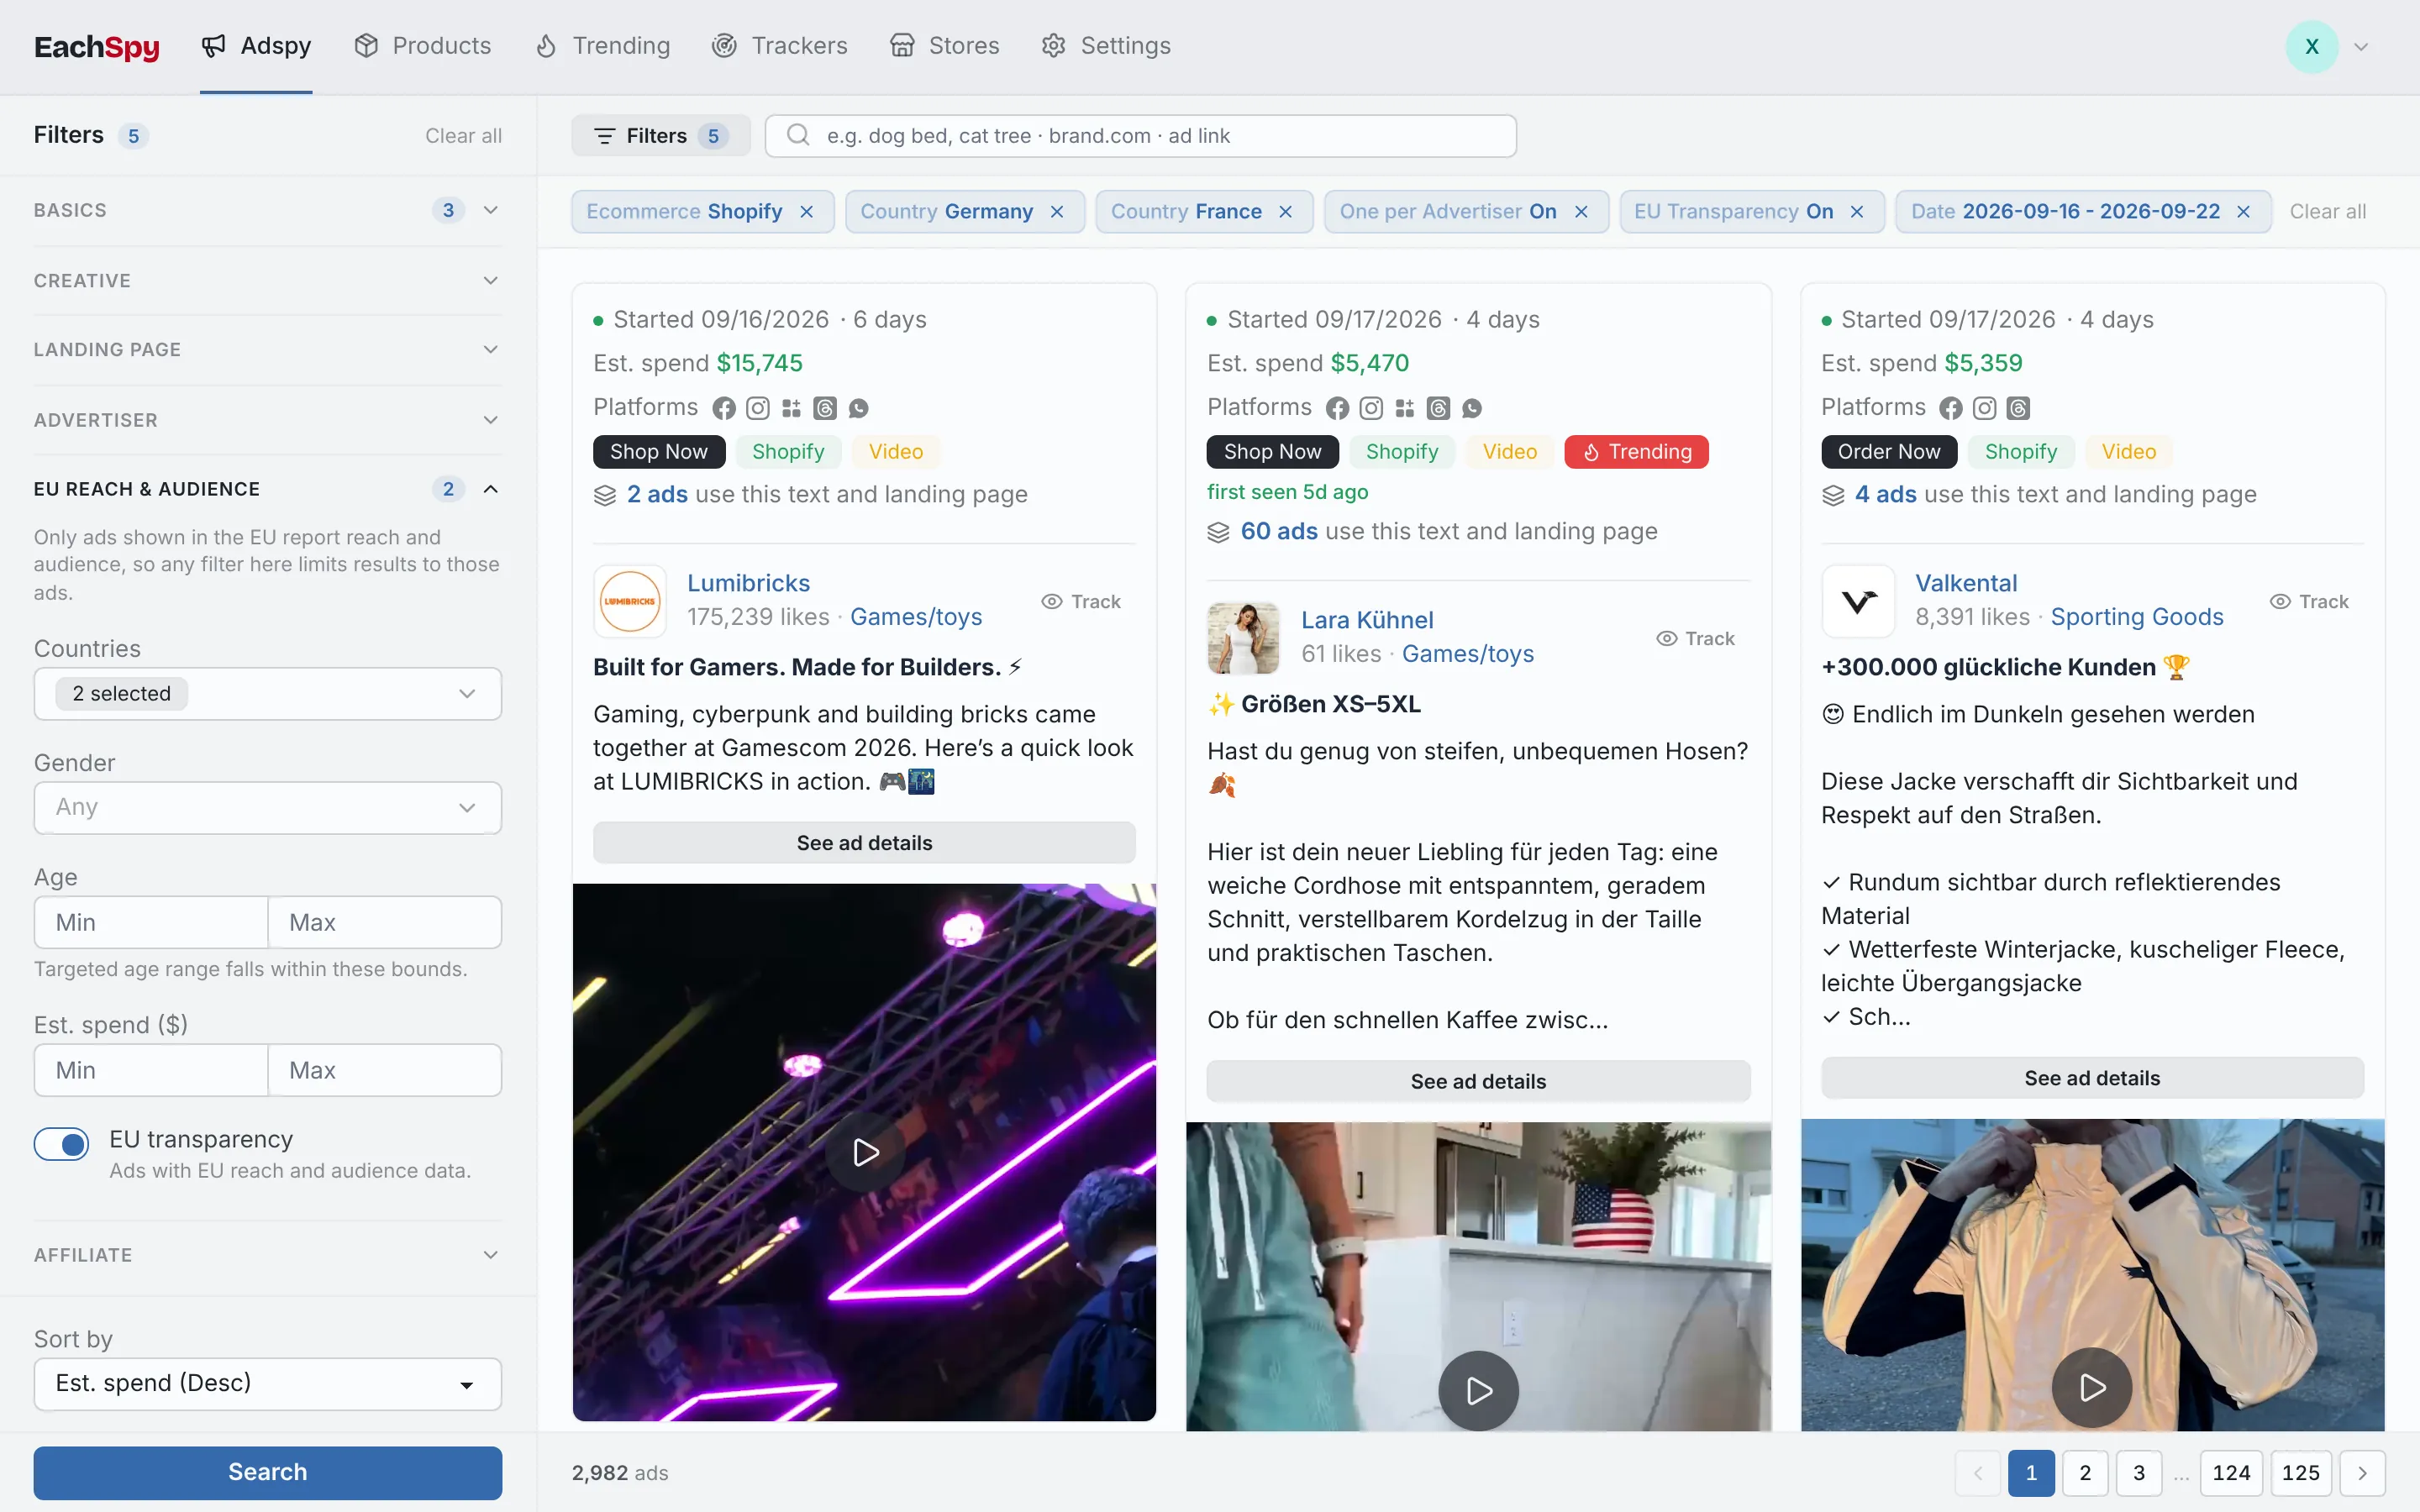
Task: Open the 2 ads link on Lumibricks card
Action: pos(657,494)
